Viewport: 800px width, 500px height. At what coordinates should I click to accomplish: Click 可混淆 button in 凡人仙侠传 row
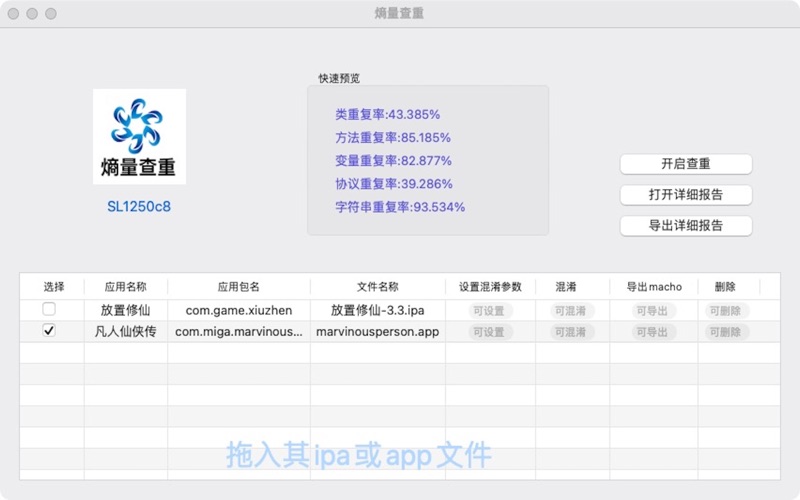tap(570, 332)
